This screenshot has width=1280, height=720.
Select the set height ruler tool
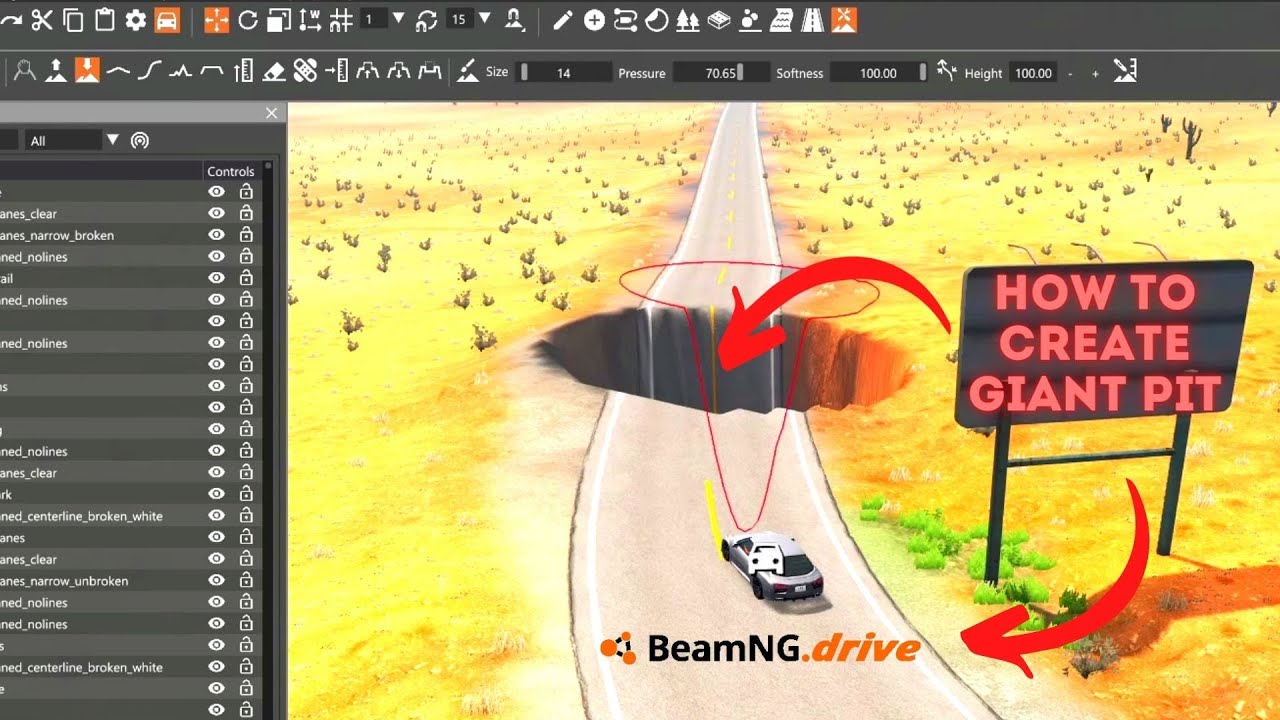pyautogui.click(x=243, y=71)
